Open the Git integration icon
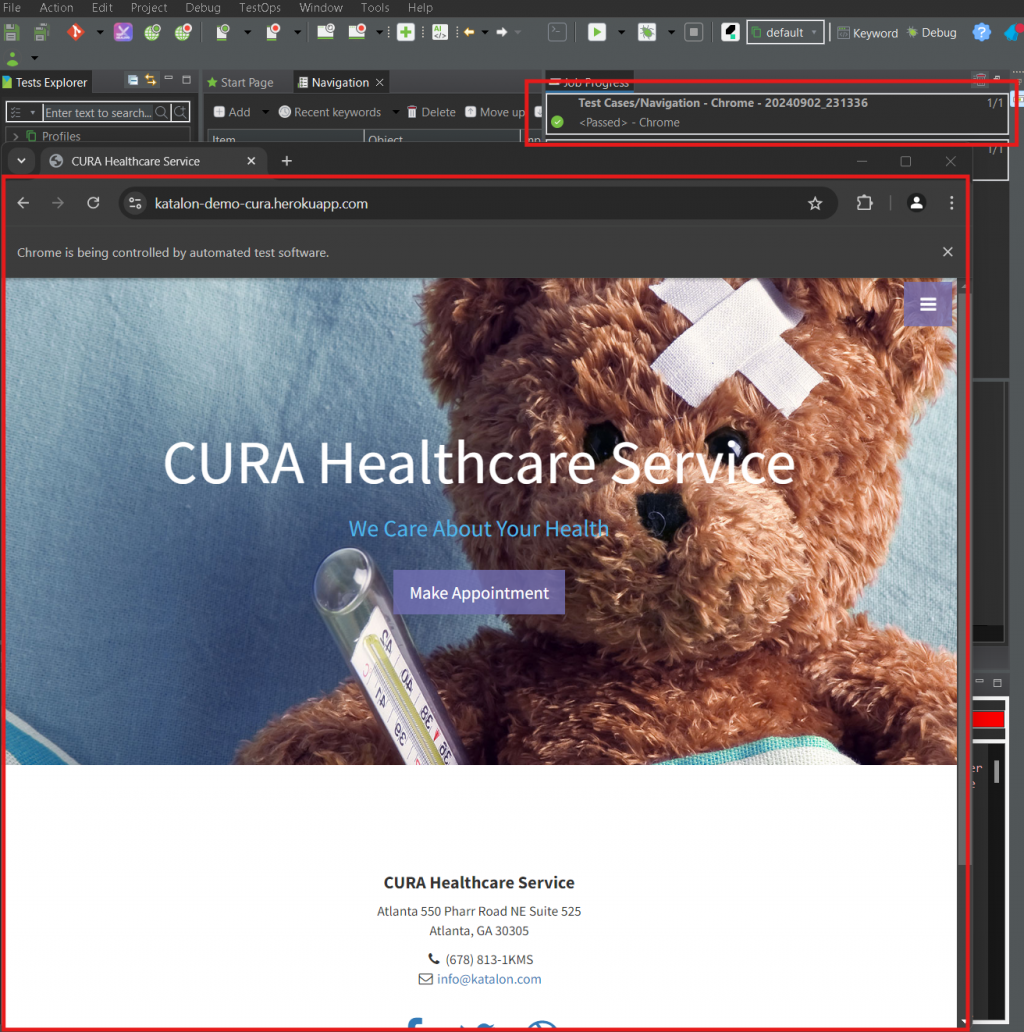 (x=76, y=32)
